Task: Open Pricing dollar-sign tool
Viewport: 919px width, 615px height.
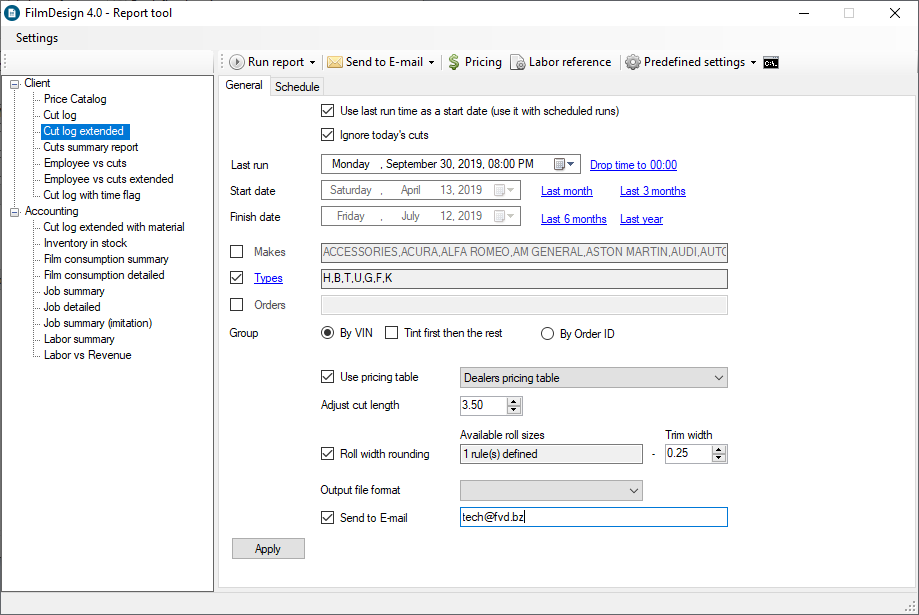Action: (454, 62)
